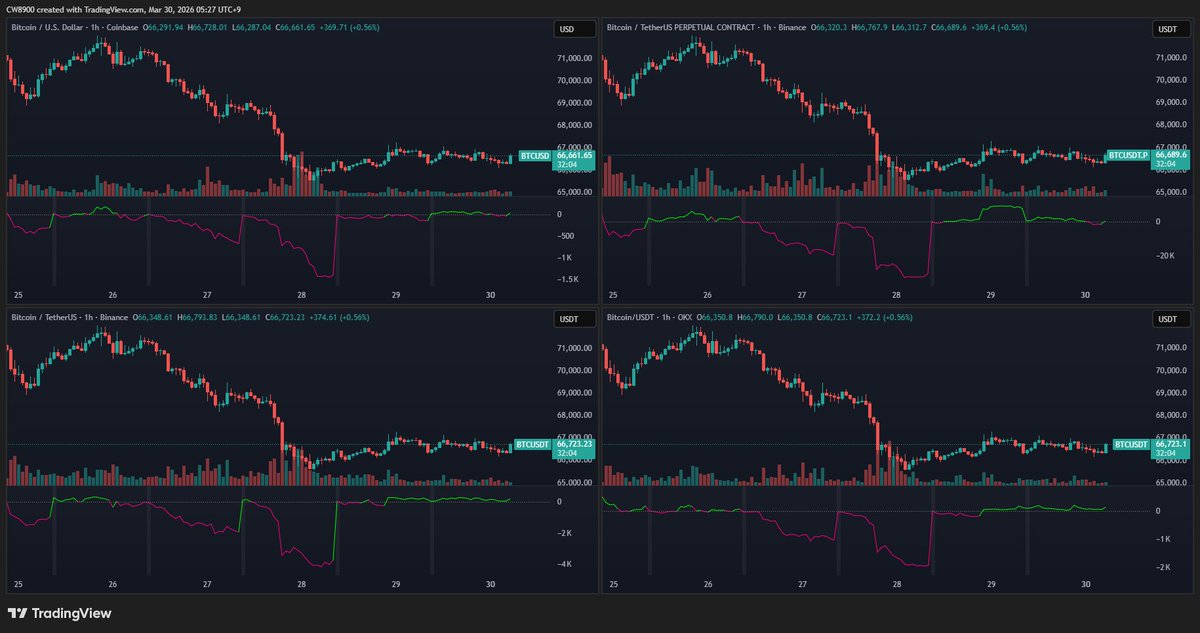This screenshot has height=633, width=1200.
Task: Click the 68,000.00 price axis label on the perpetual chart
Action: (1171, 125)
